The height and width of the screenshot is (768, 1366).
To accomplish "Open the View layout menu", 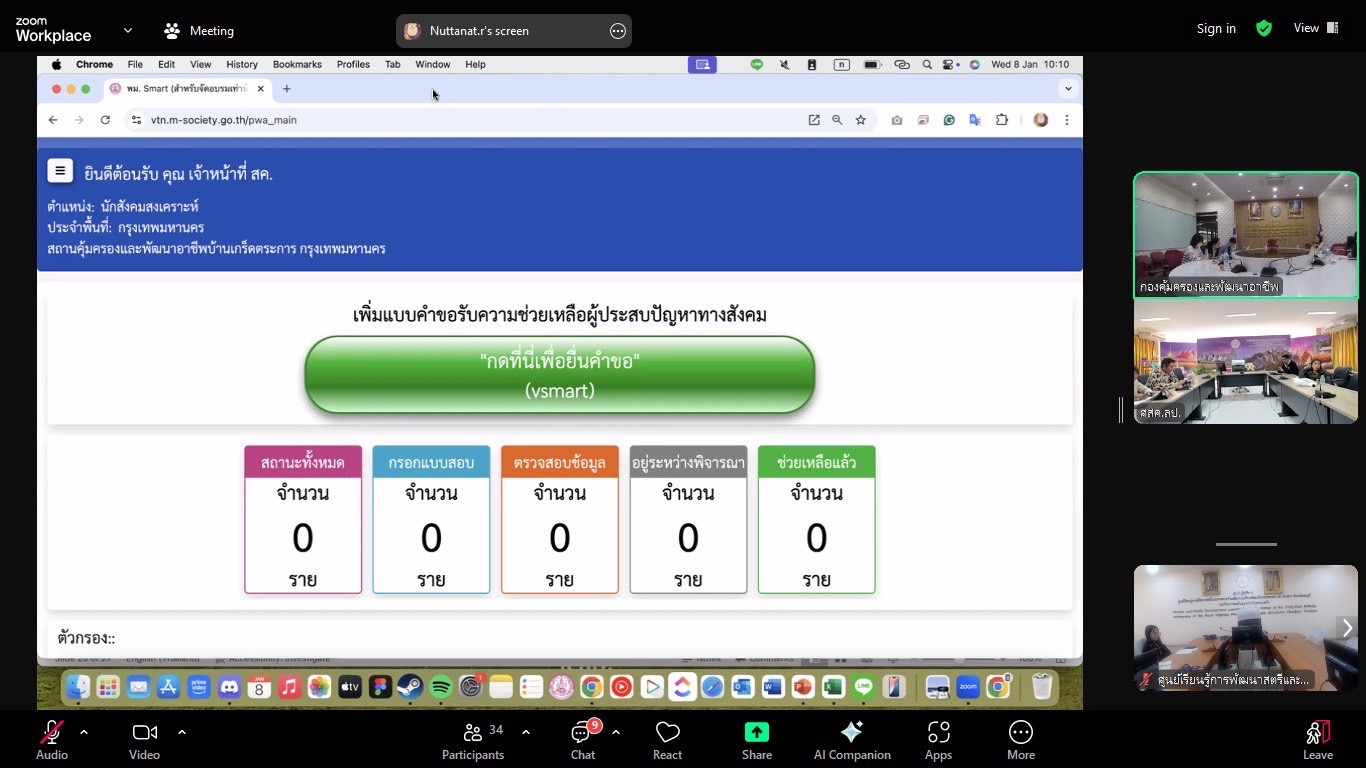I will [x=1316, y=28].
